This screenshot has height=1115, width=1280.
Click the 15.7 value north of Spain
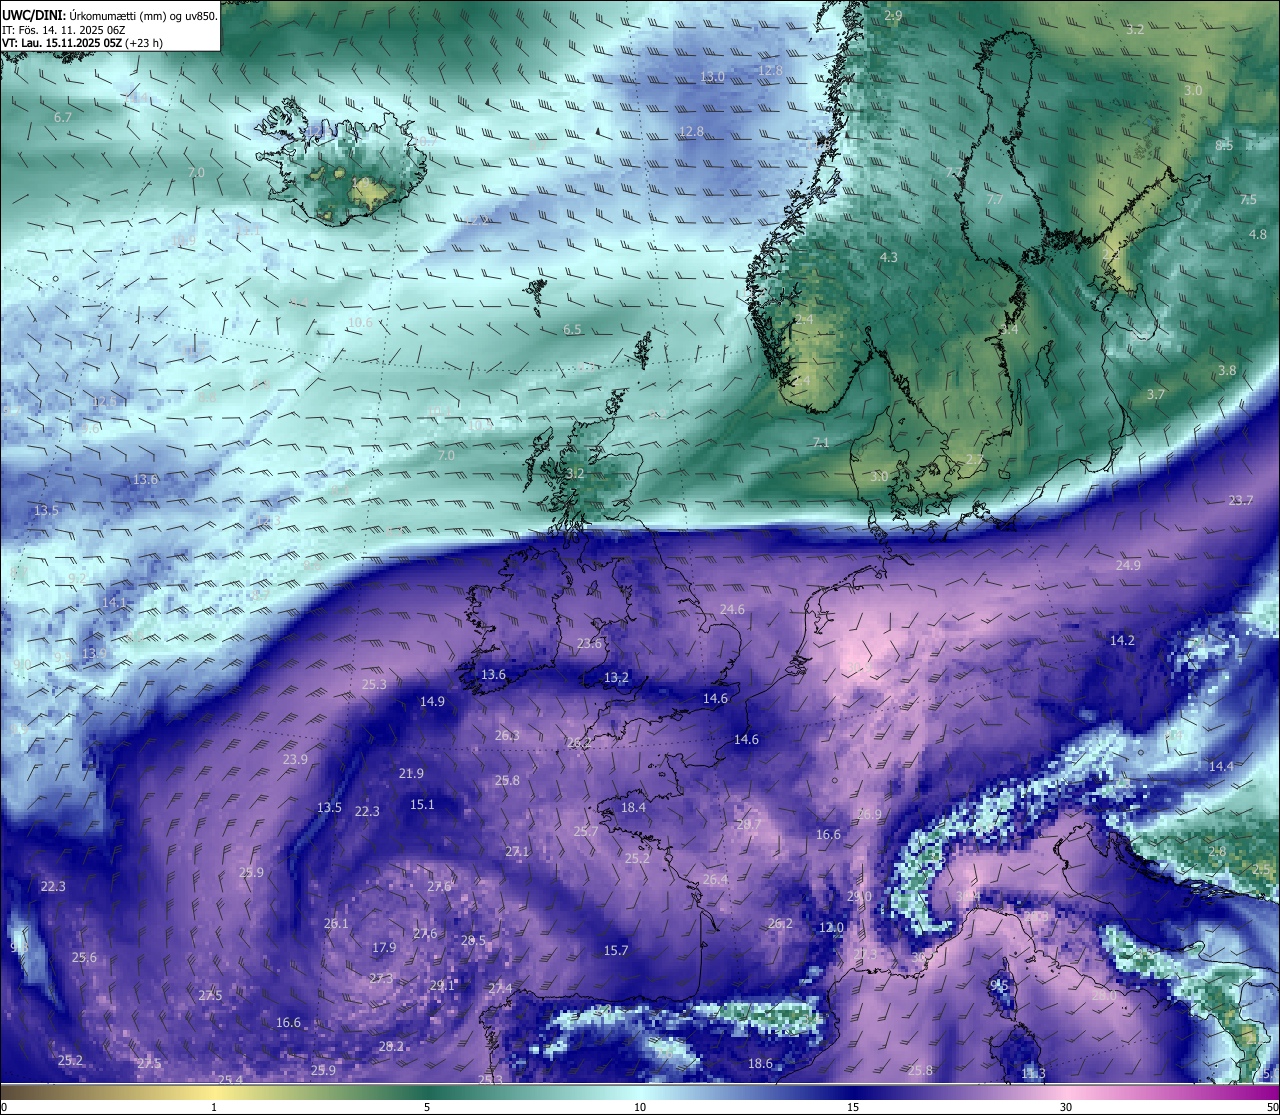(x=616, y=950)
